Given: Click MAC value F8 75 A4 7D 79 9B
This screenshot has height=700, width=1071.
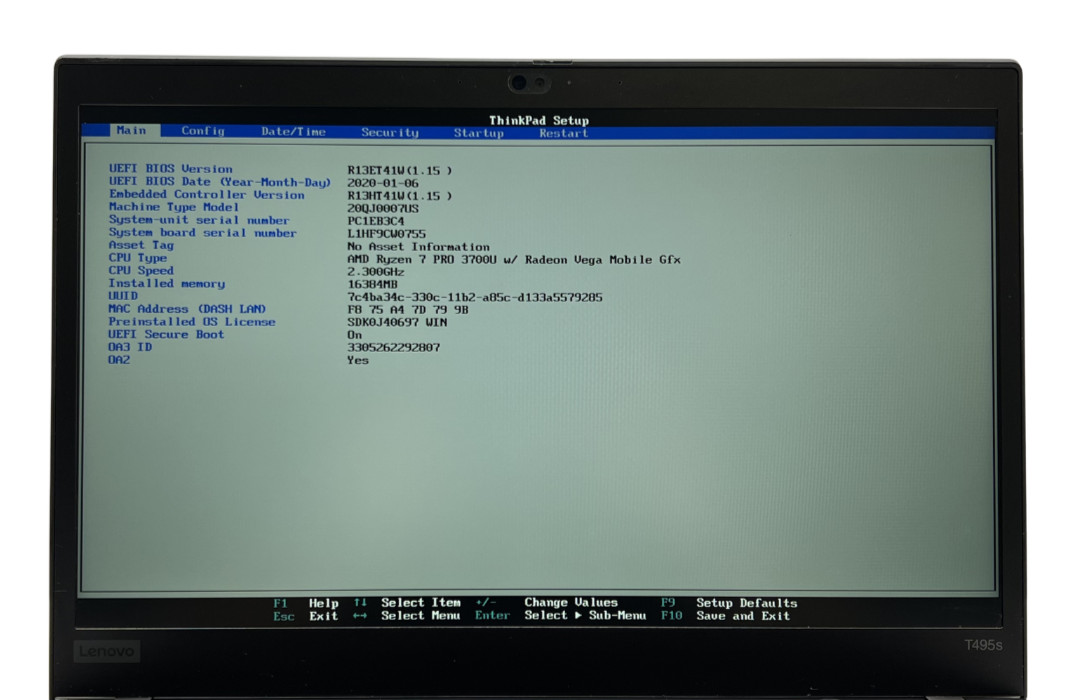Looking at the screenshot, I should coord(408,309).
